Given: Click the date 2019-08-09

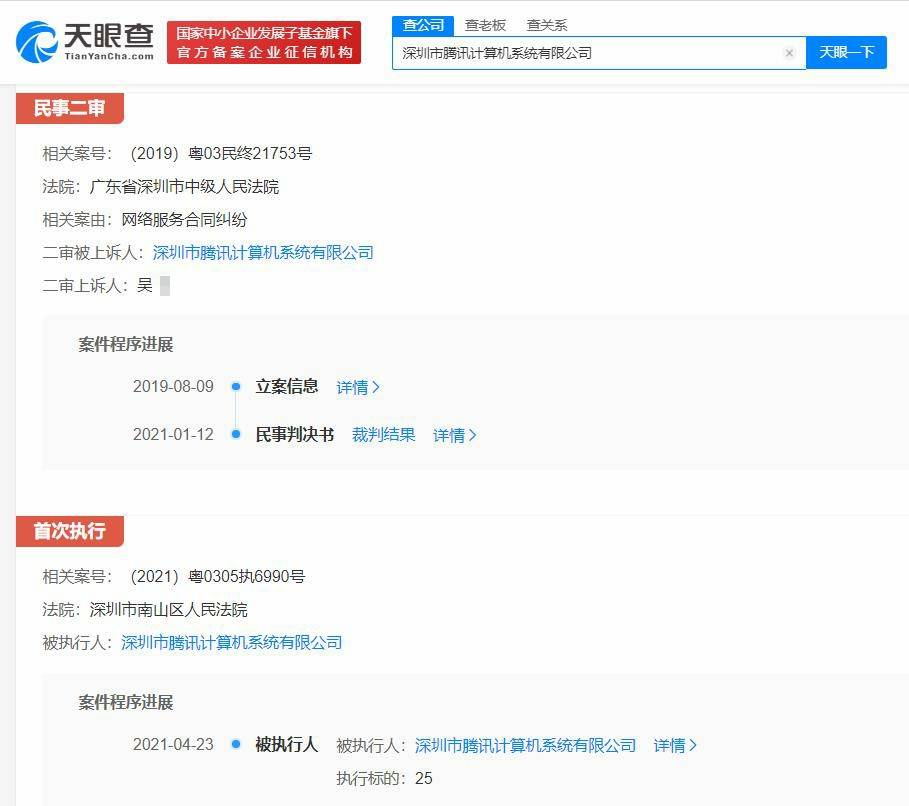Looking at the screenshot, I should 173,386.
